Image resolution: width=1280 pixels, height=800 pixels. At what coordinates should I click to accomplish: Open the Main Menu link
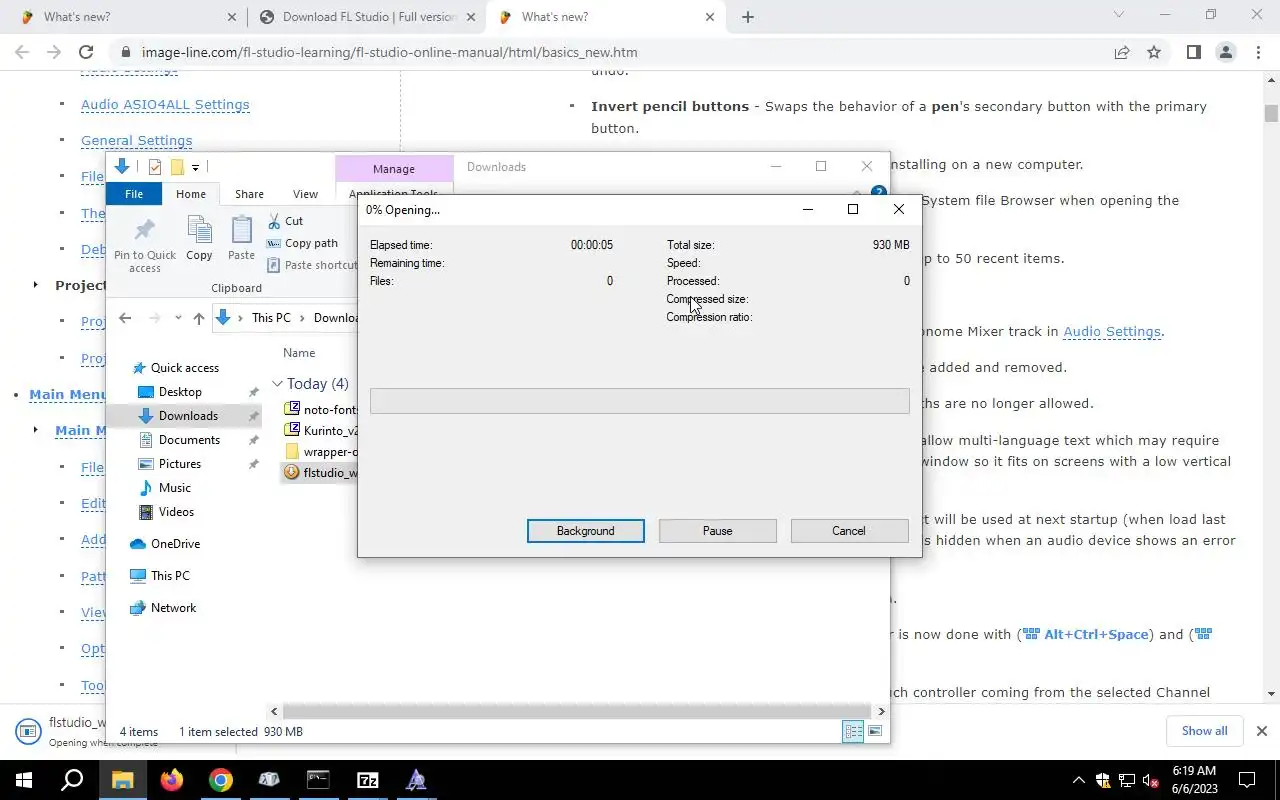68,394
